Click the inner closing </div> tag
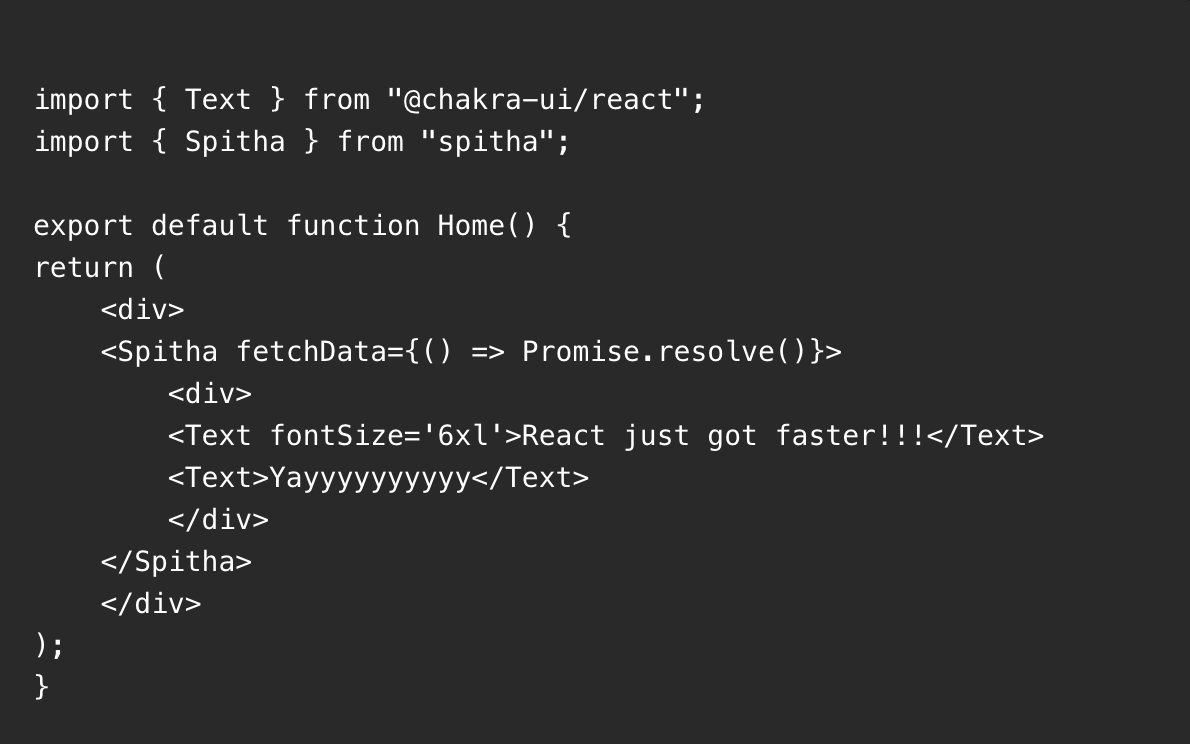 click(218, 520)
